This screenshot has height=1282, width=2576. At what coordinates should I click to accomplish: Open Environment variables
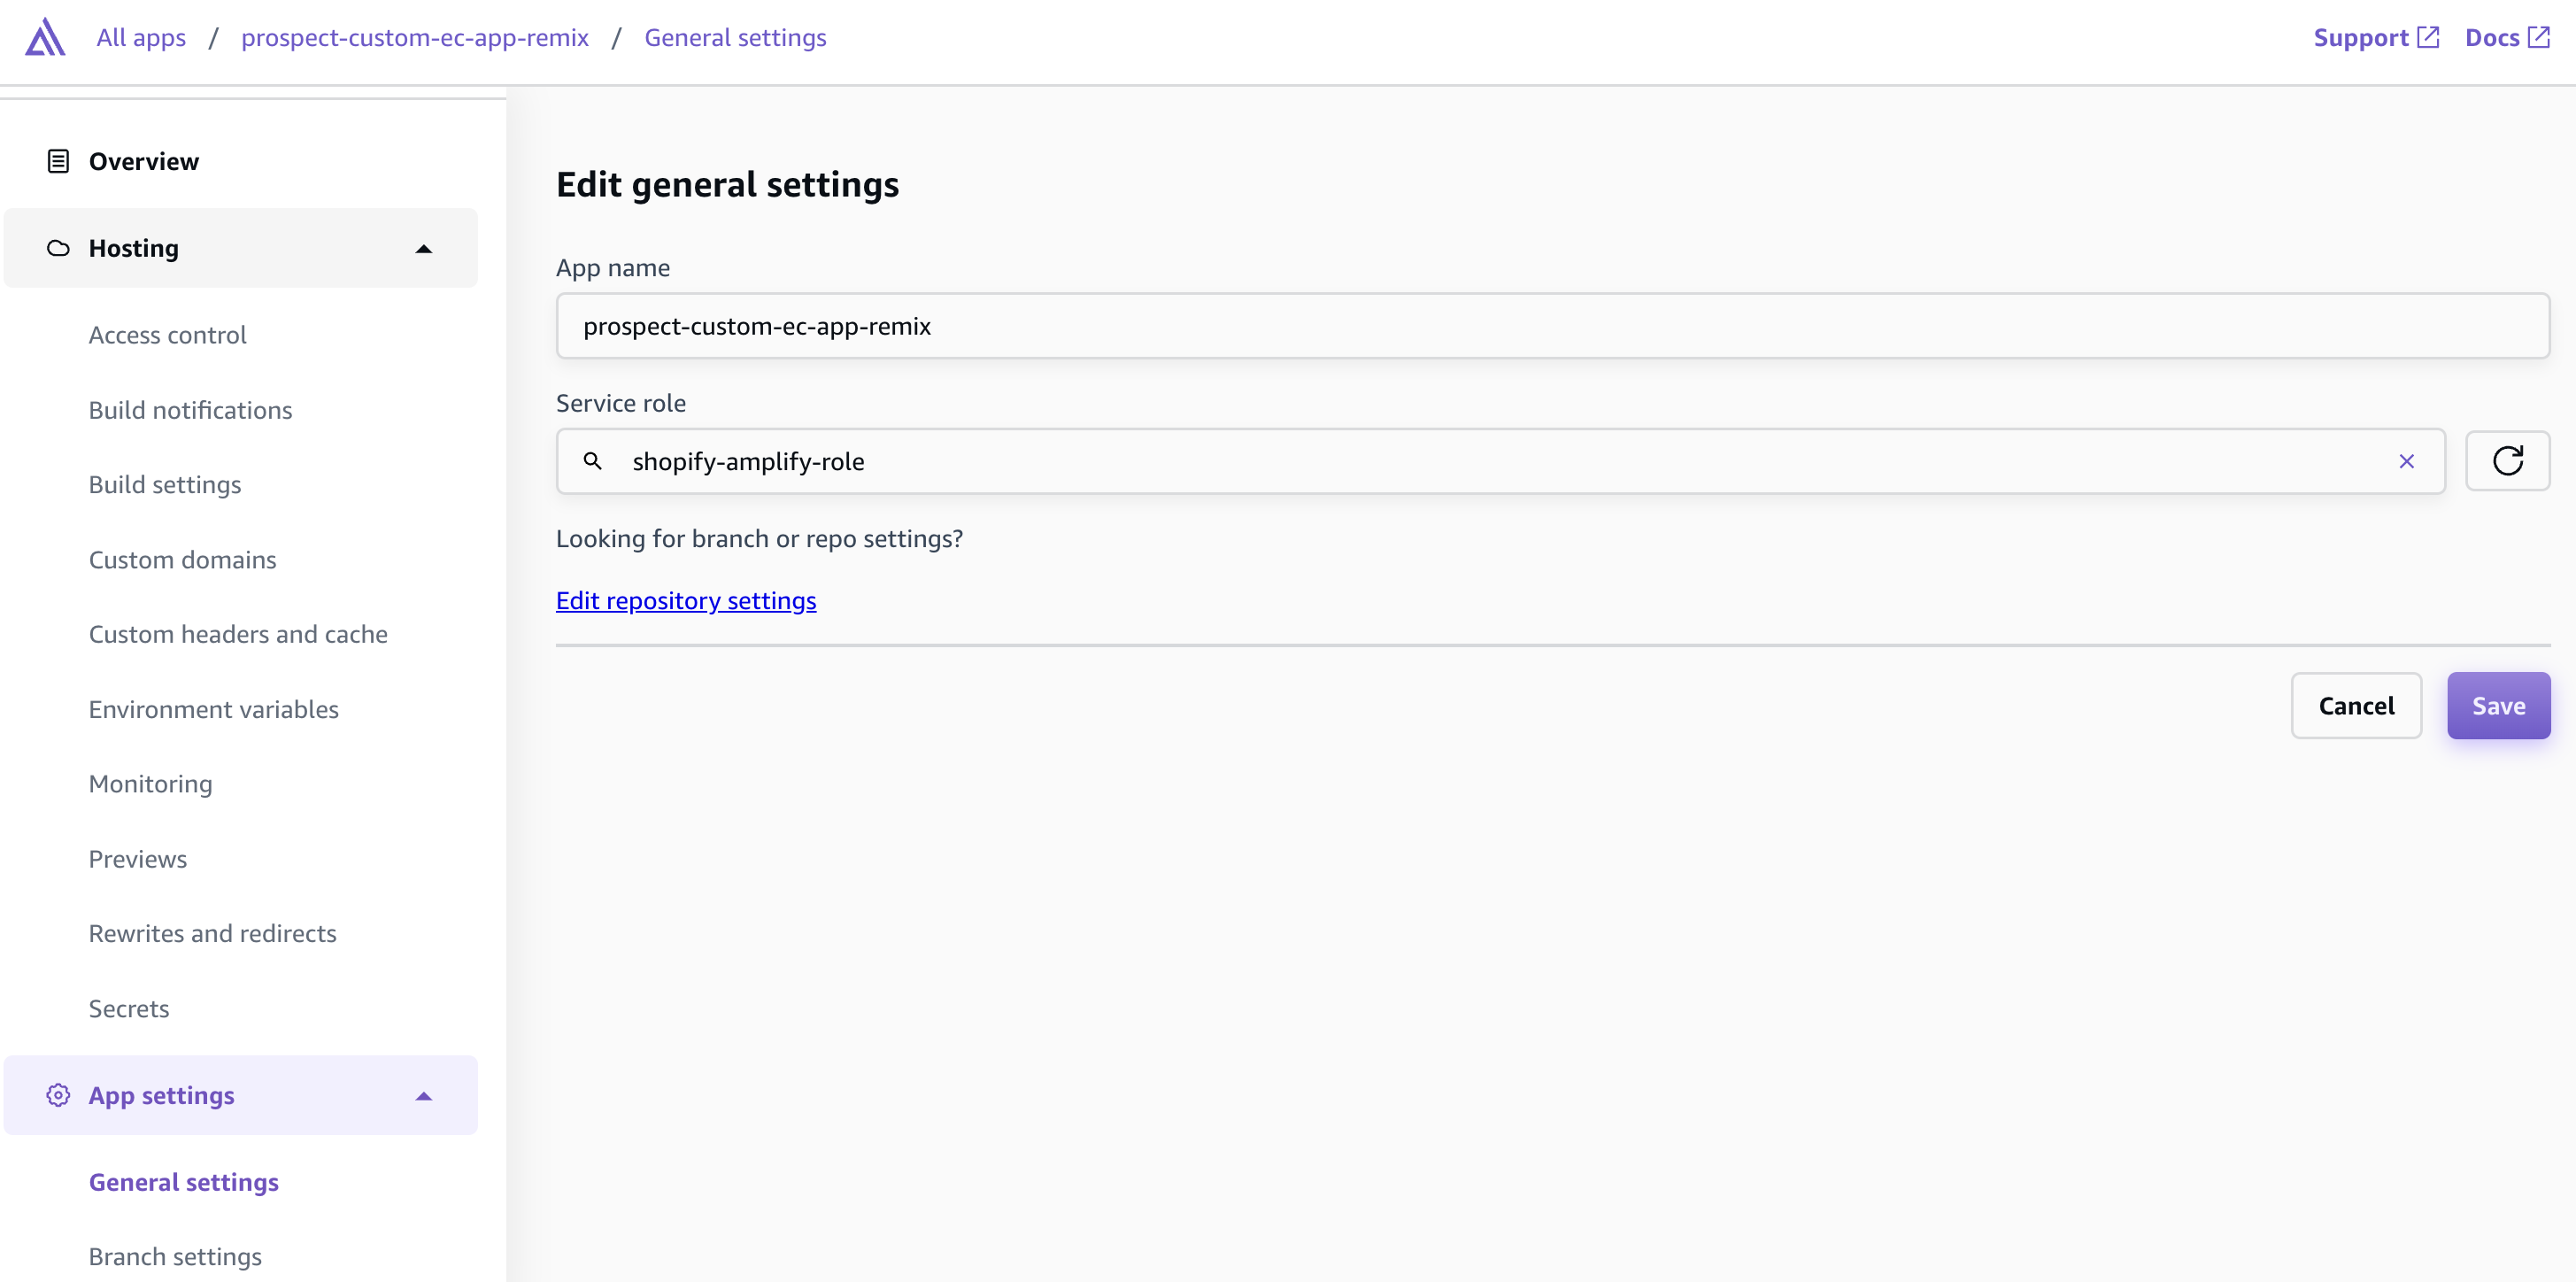[214, 709]
